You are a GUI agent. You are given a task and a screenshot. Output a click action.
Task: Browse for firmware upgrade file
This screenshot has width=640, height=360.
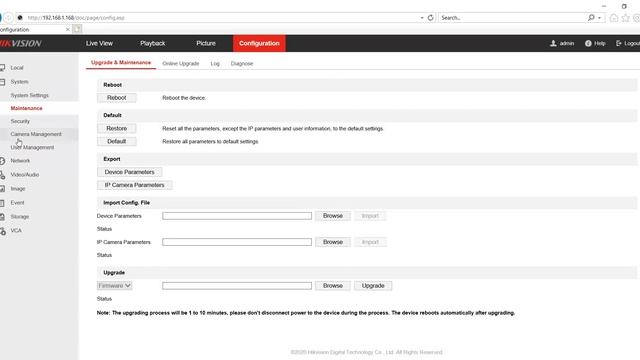pyautogui.click(x=333, y=286)
